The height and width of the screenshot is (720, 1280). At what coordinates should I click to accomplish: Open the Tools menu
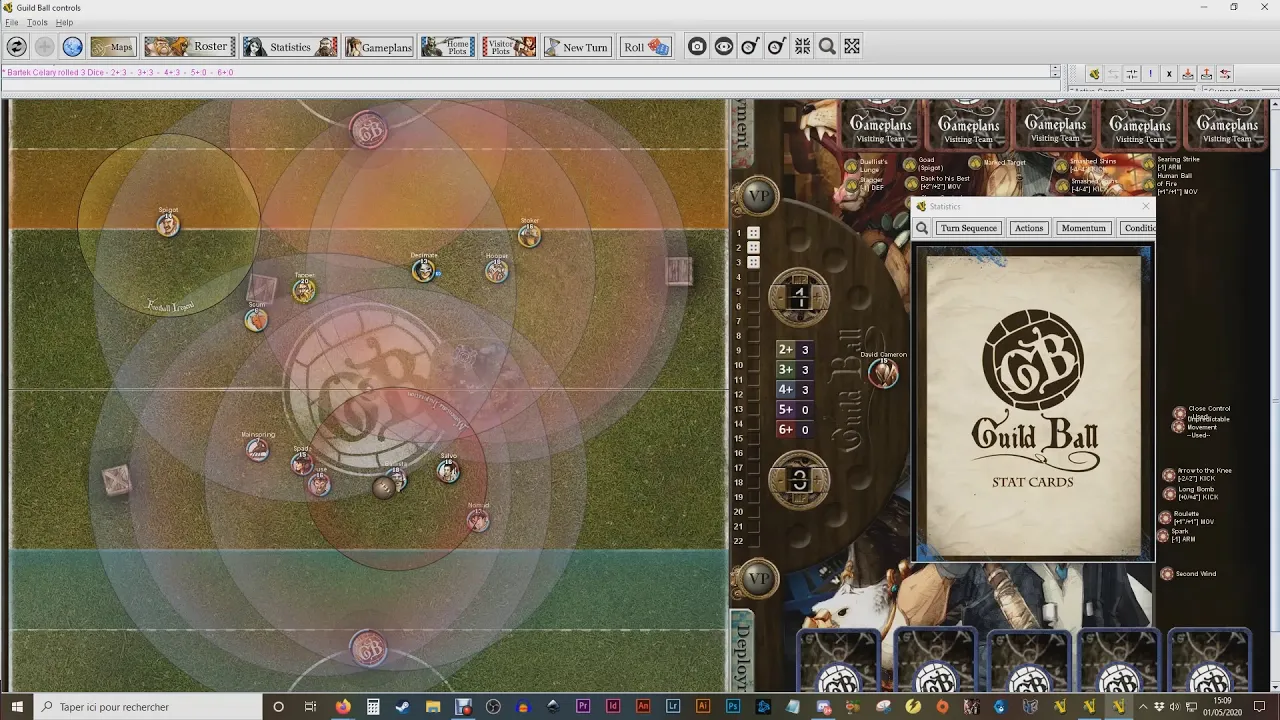[x=37, y=22]
